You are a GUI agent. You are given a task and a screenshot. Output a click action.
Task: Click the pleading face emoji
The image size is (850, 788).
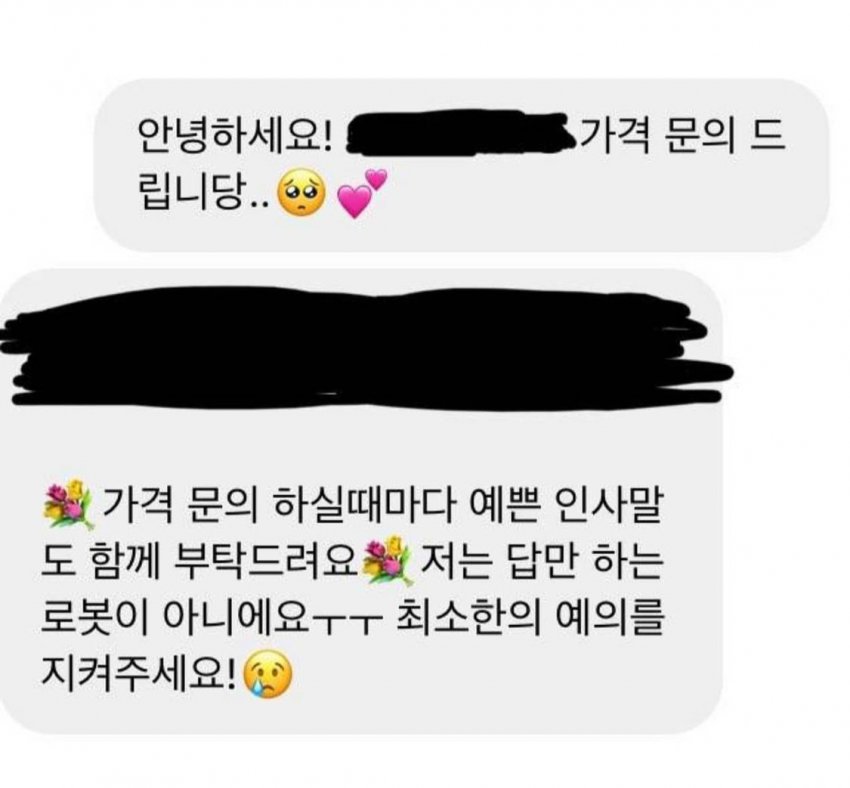coord(301,194)
